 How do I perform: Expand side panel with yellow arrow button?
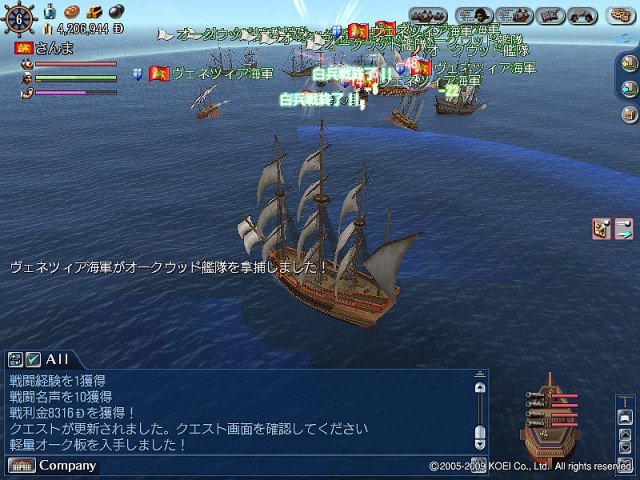pyautogui.click(x=629, y=64)
